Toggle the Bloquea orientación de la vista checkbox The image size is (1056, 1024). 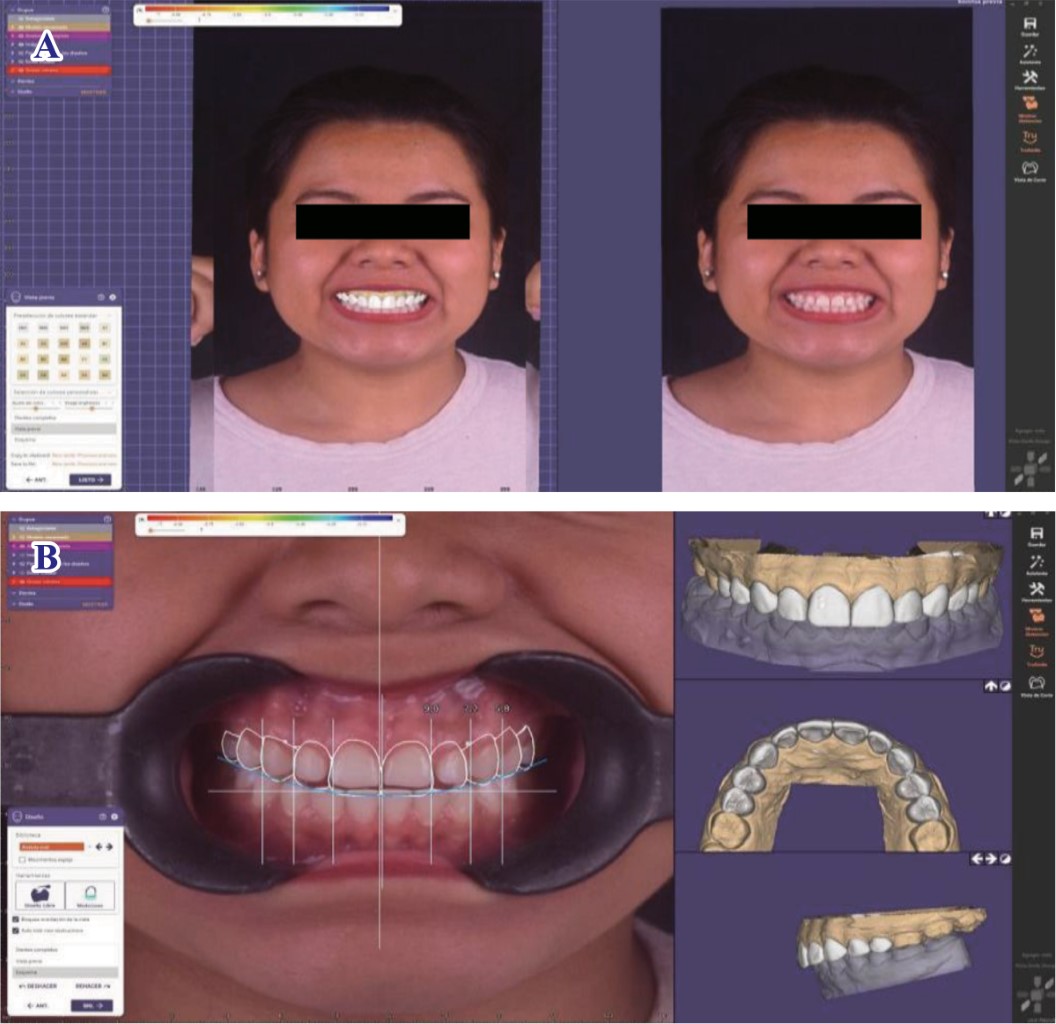point(17,919)
